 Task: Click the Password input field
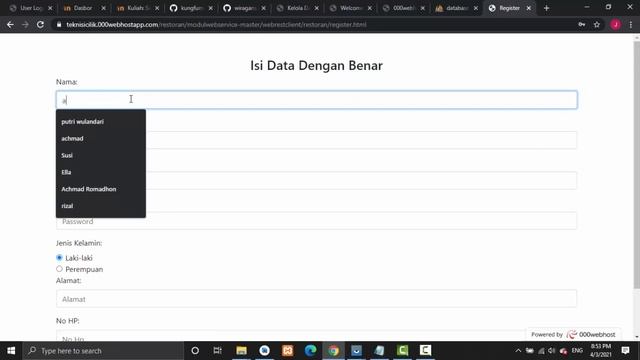317,221
